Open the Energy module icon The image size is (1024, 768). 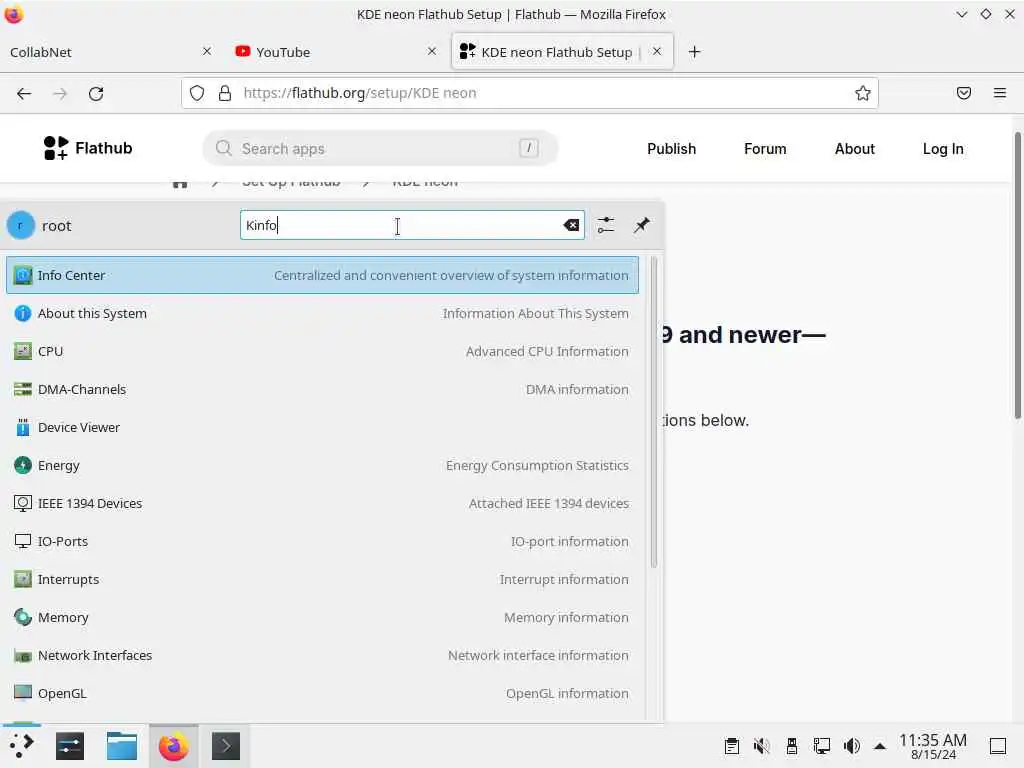tap(22, 465)
